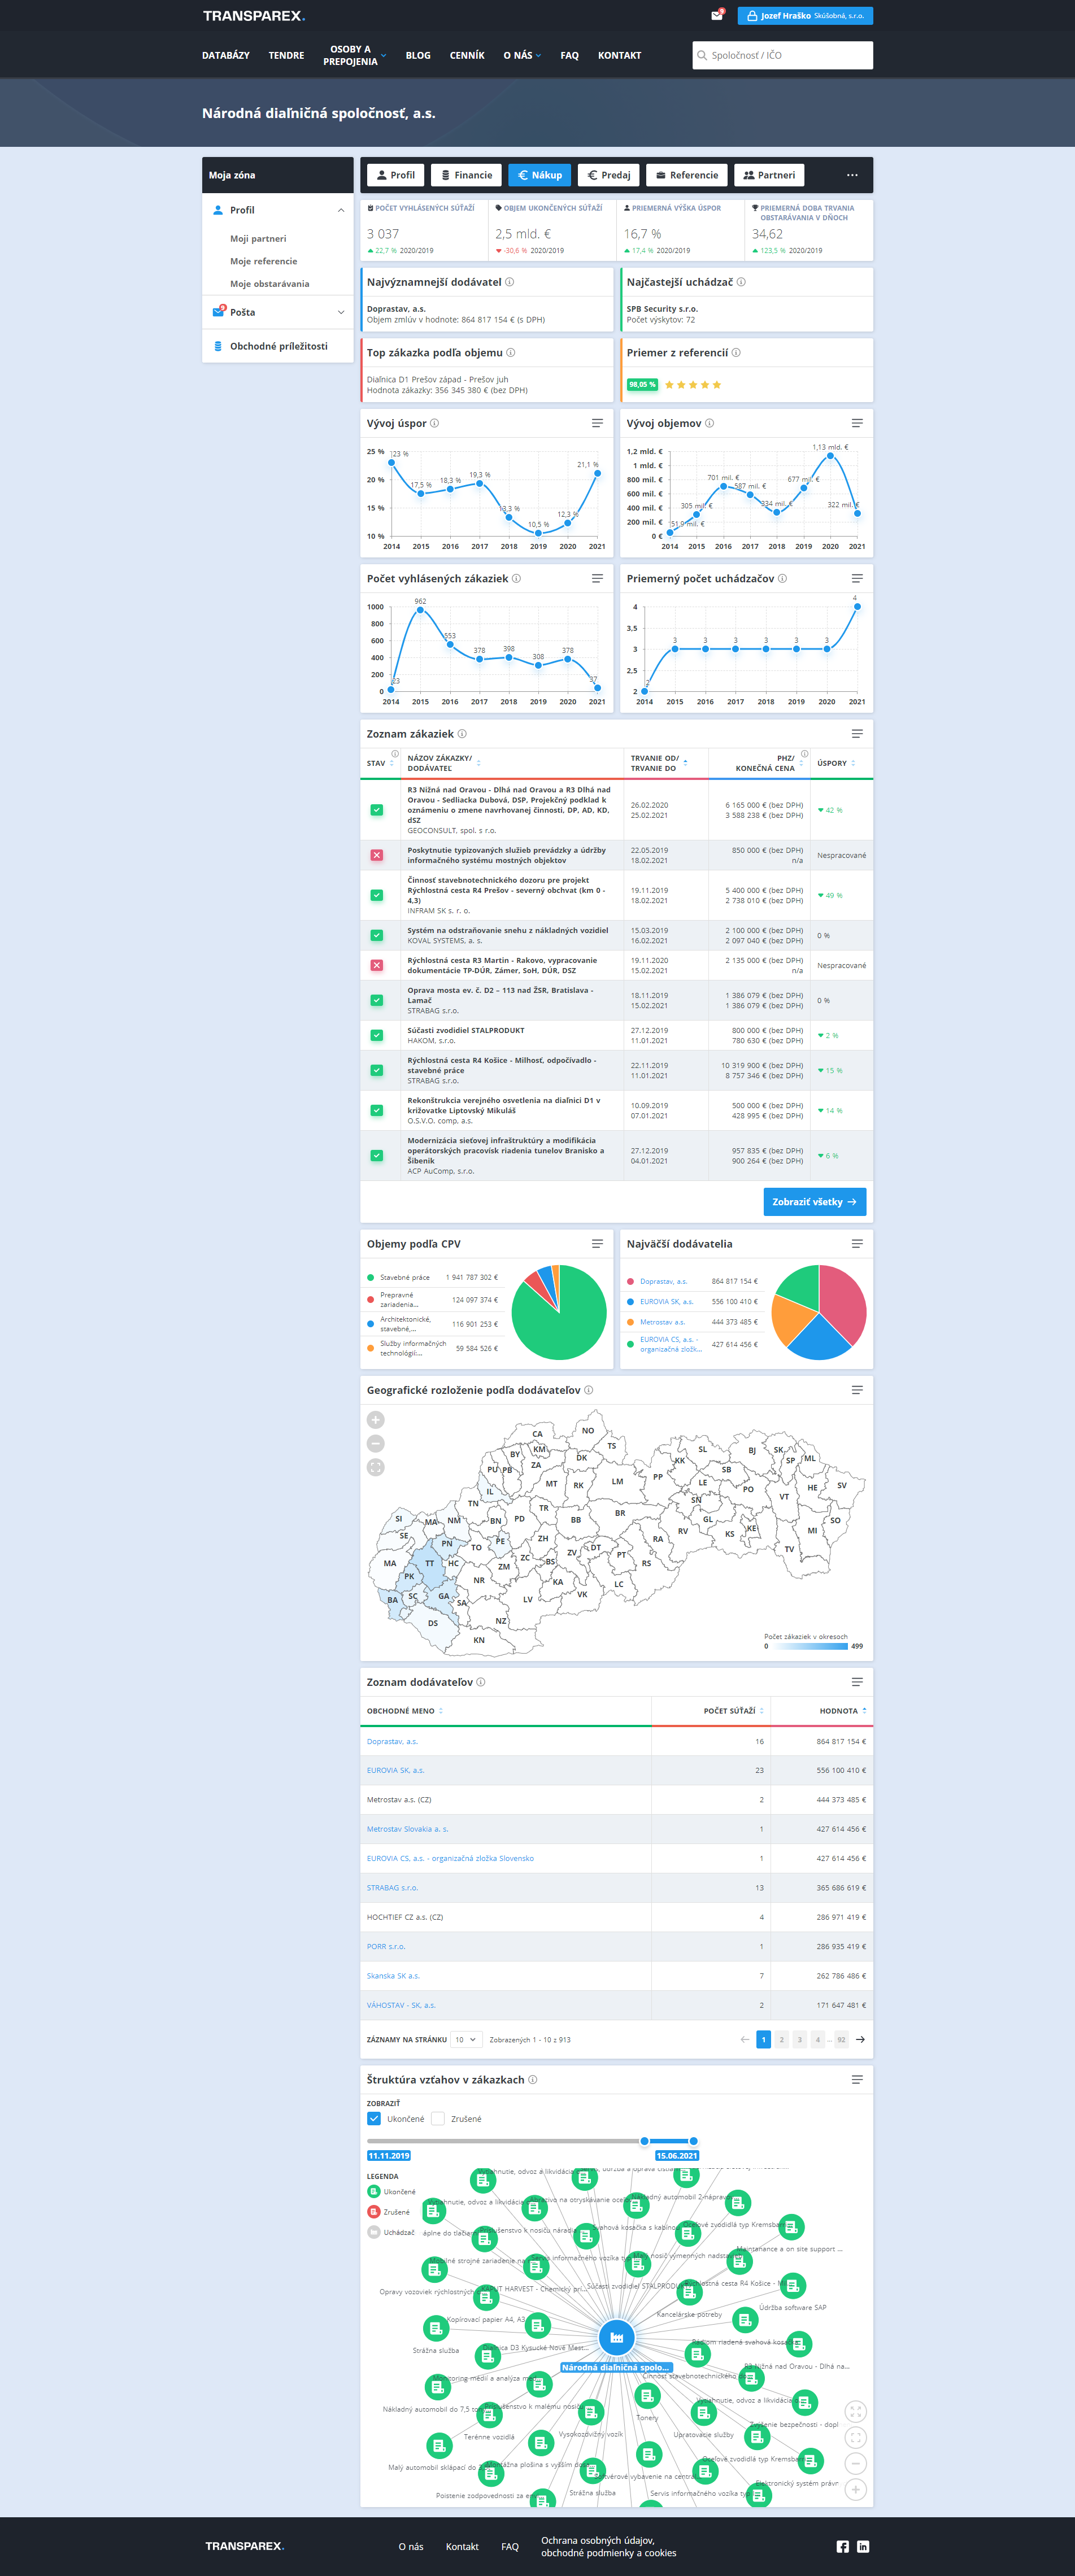Open the three-dots more options menu
1075x2576 pixels.
pyautogui.click(x=852, y=175)
